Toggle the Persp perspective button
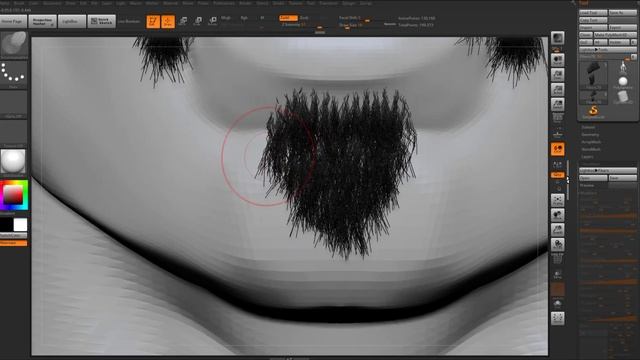 coord(558,119)
